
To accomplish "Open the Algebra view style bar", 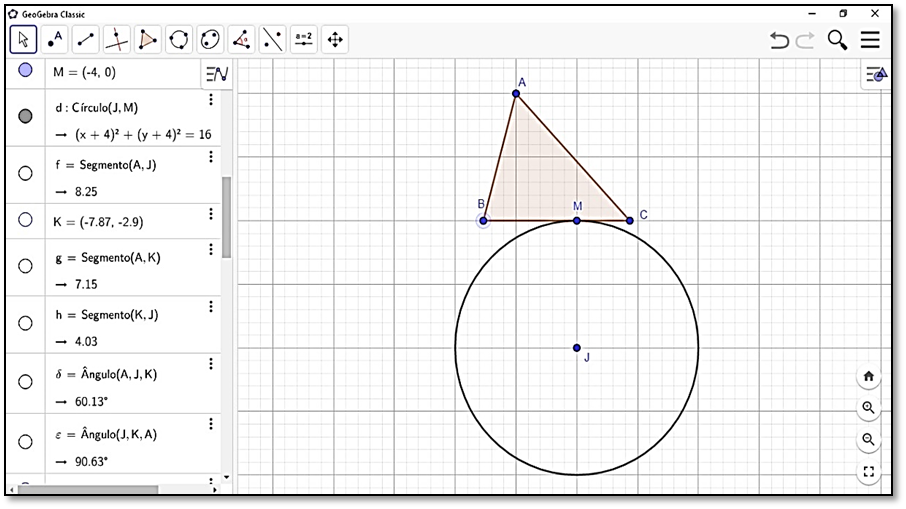I will pos(217,73).
